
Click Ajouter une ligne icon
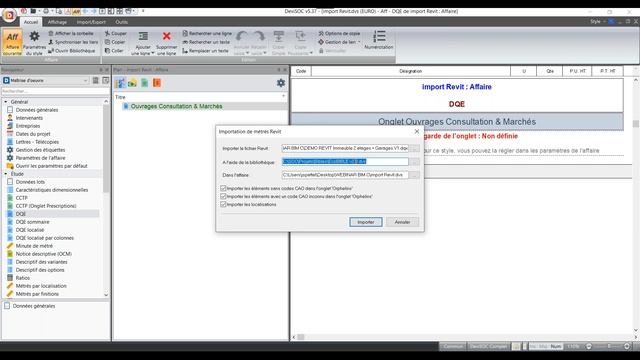pyautogui.click(x=143, y=37)
